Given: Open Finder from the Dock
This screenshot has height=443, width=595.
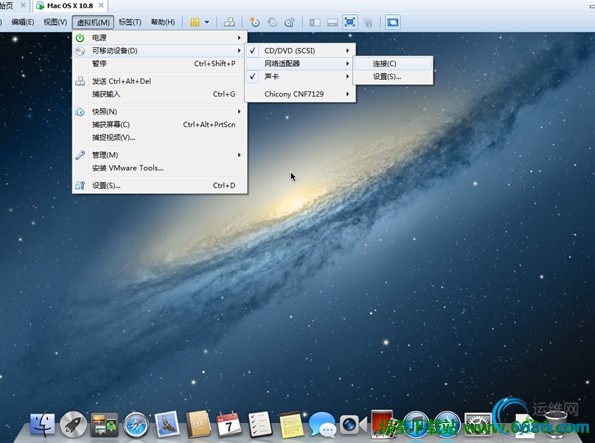Looking at the screenshot, I should click(x=42, y=424).
